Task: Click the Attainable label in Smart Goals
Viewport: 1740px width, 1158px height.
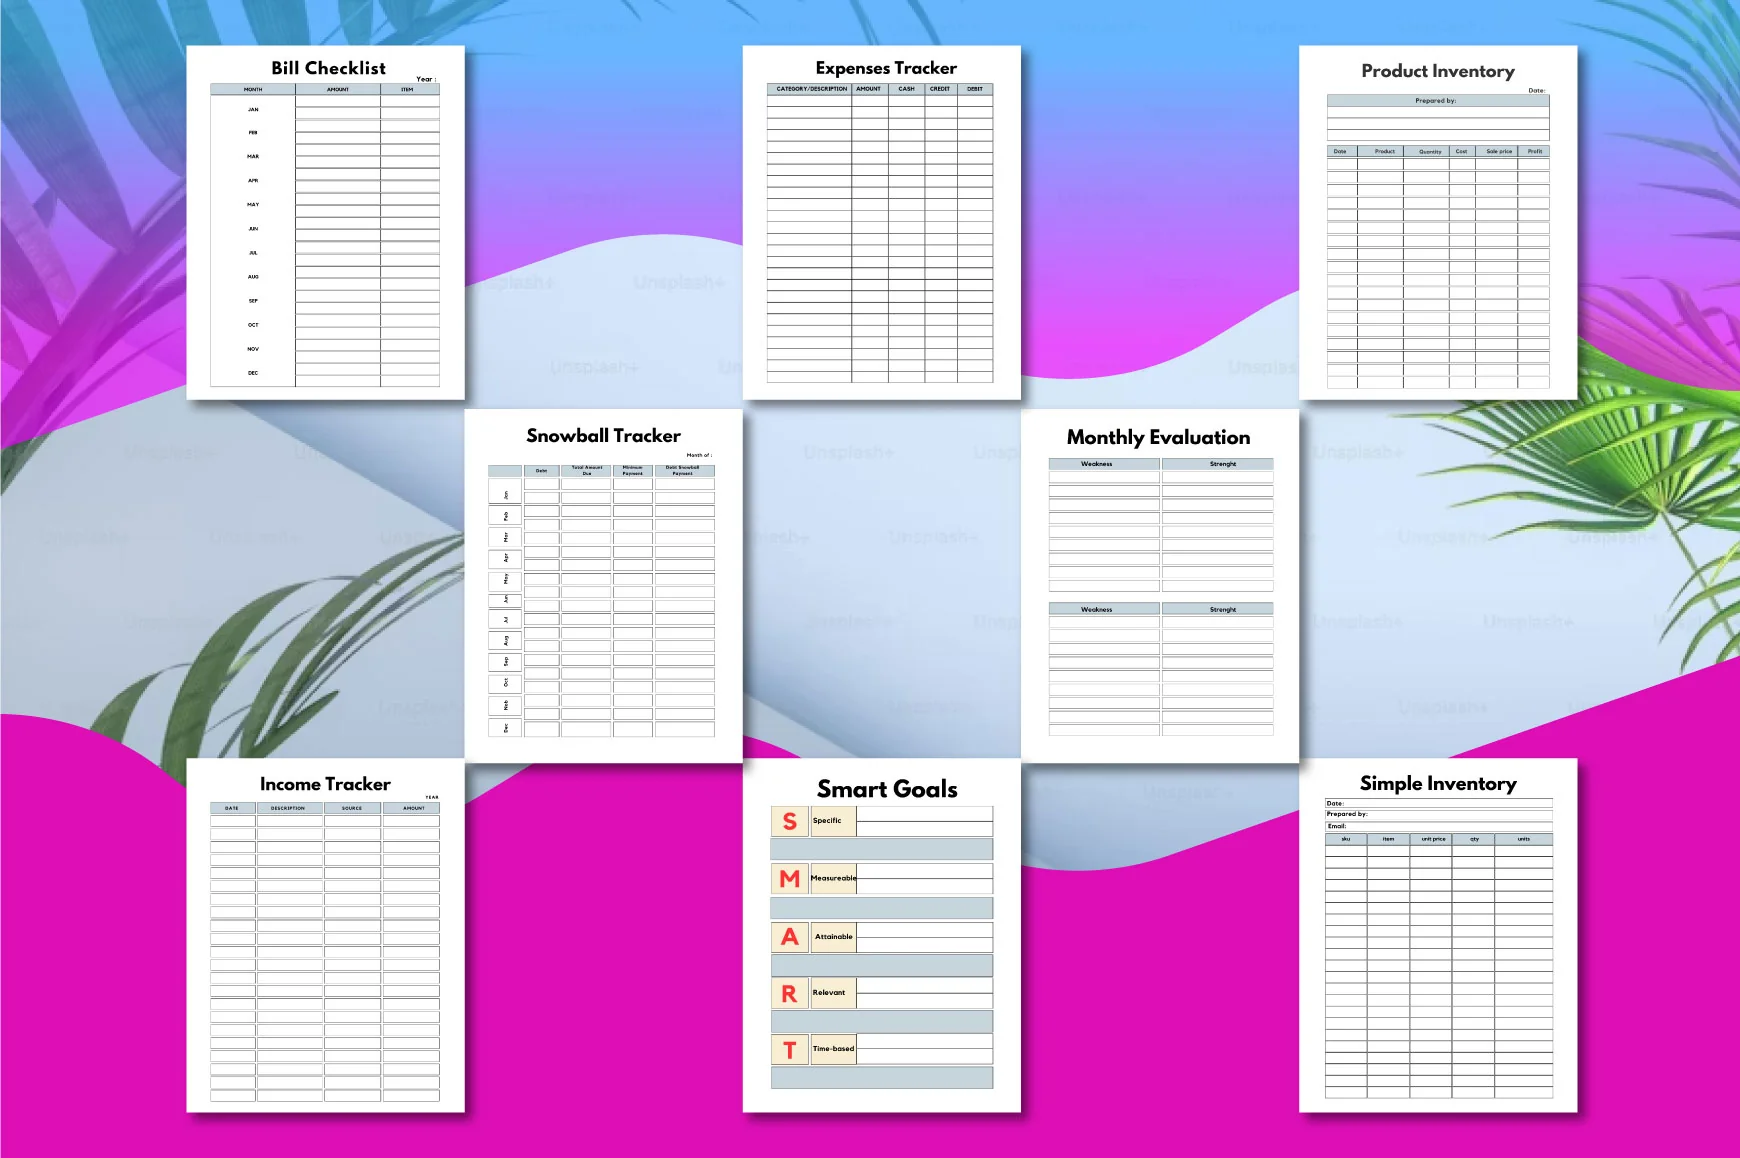Action: 833,936
